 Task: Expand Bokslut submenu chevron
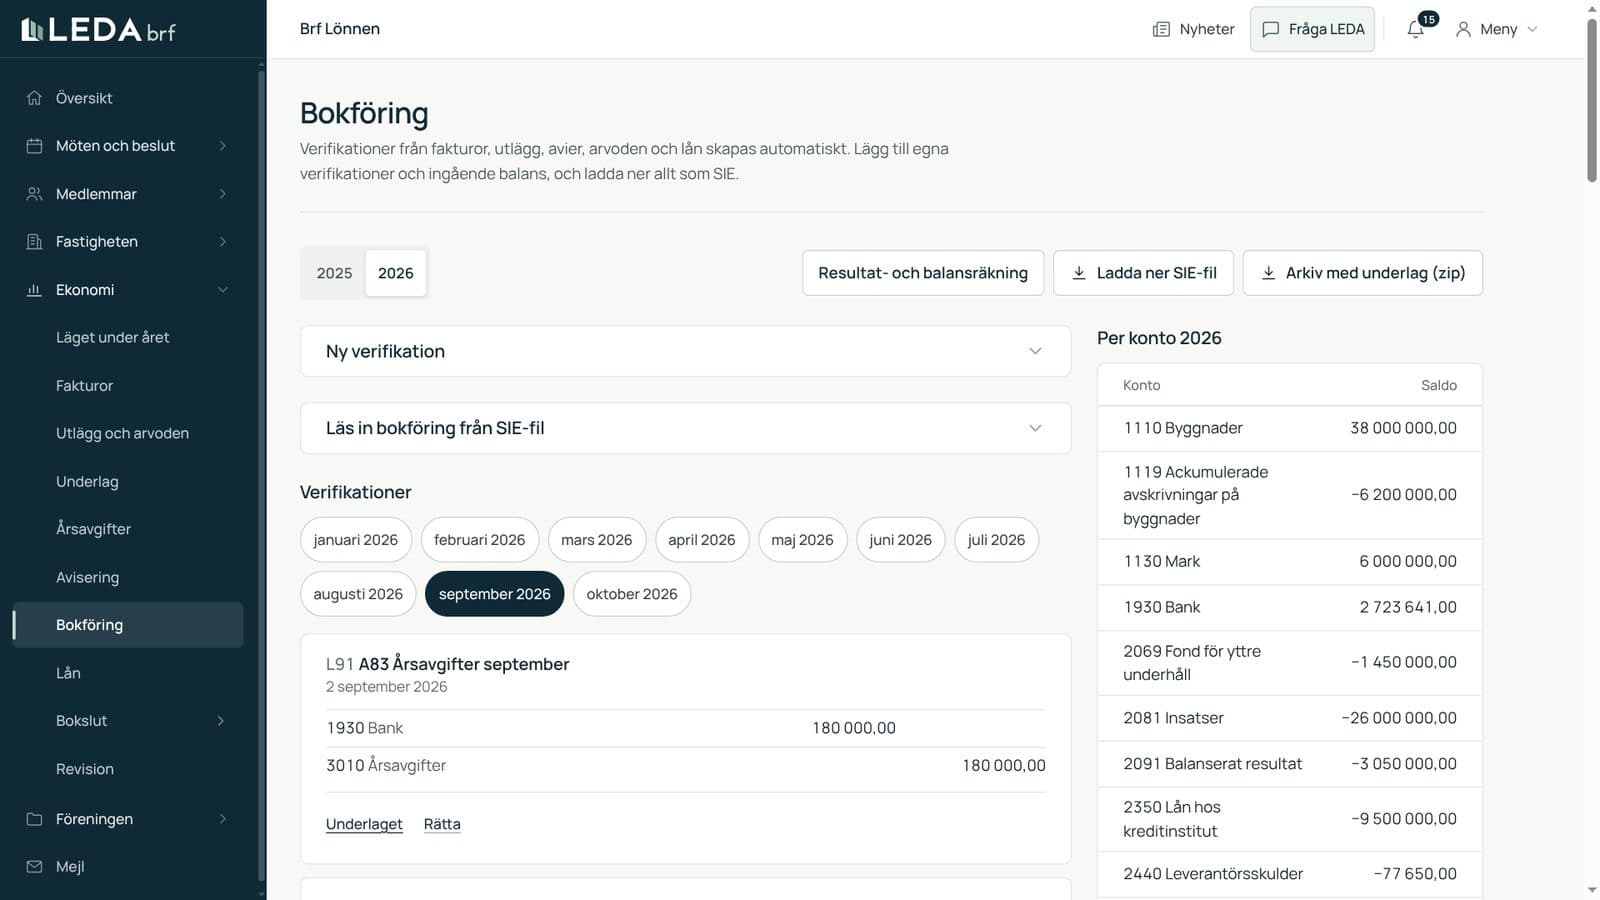point(221,721)
